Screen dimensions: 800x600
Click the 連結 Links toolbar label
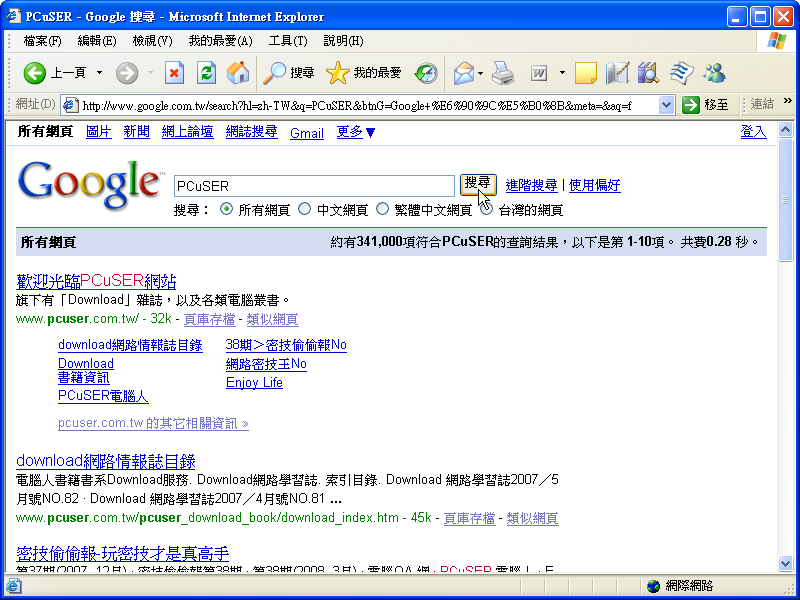coord(762,105)
